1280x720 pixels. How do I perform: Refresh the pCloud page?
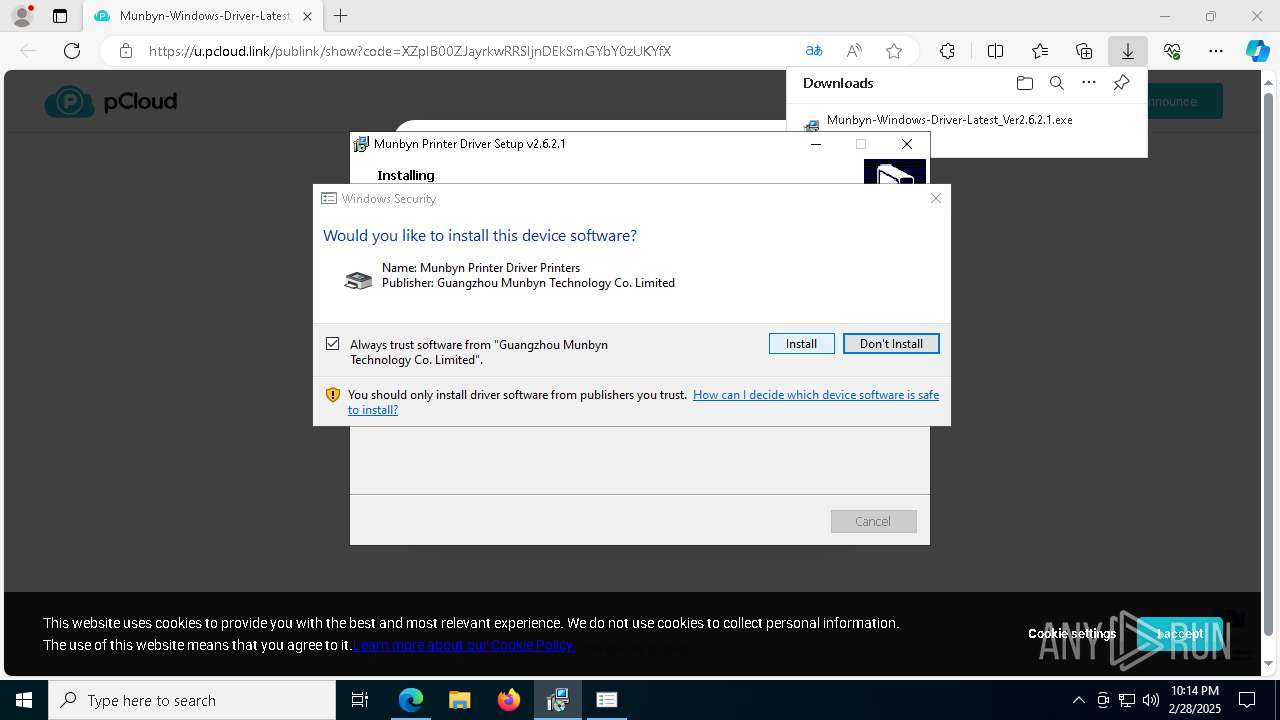coord(72,51)
